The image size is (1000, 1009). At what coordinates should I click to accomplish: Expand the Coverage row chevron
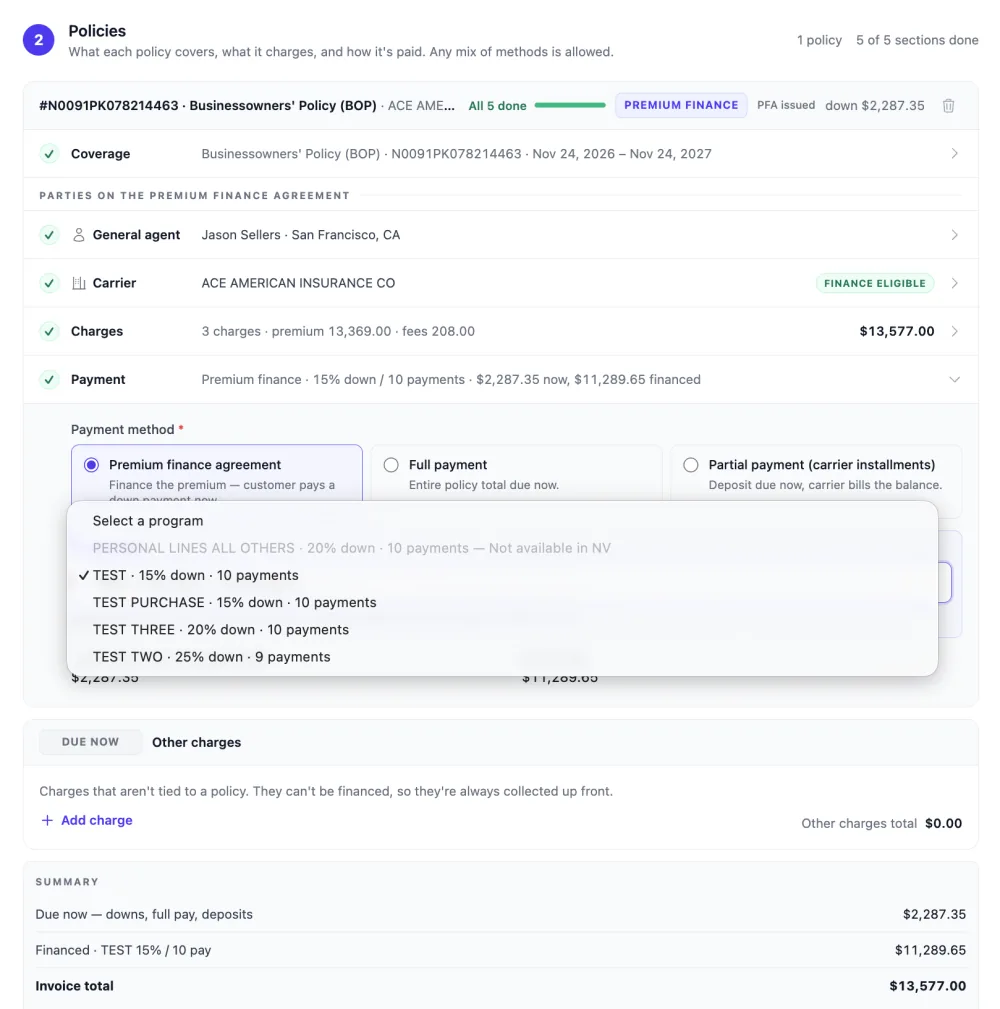(x=954, y=154)
